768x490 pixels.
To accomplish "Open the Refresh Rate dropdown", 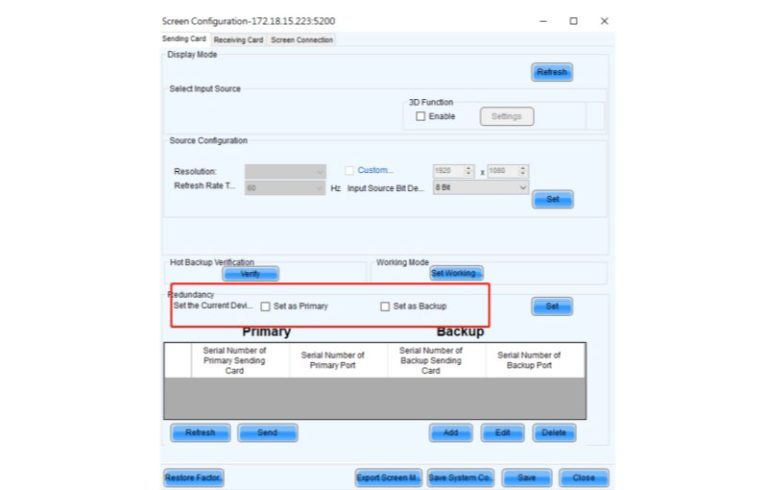I will [x=285, y=188].
